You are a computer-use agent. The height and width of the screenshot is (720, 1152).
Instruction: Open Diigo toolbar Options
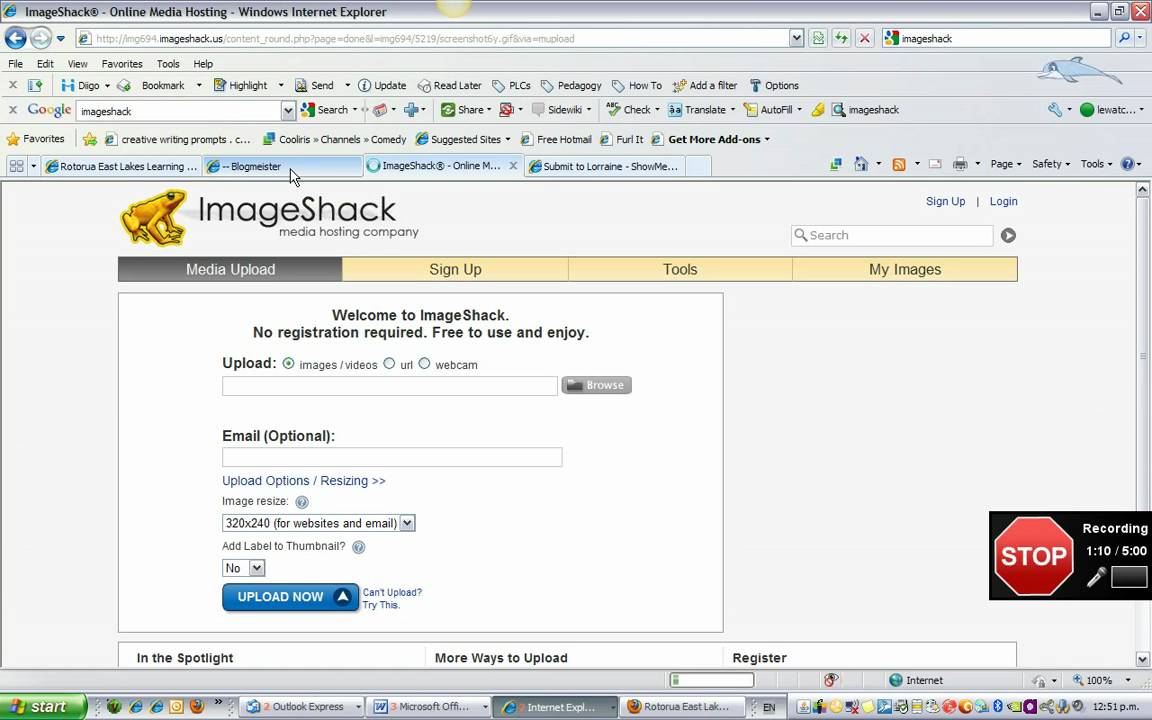click(x=774, y=85)
